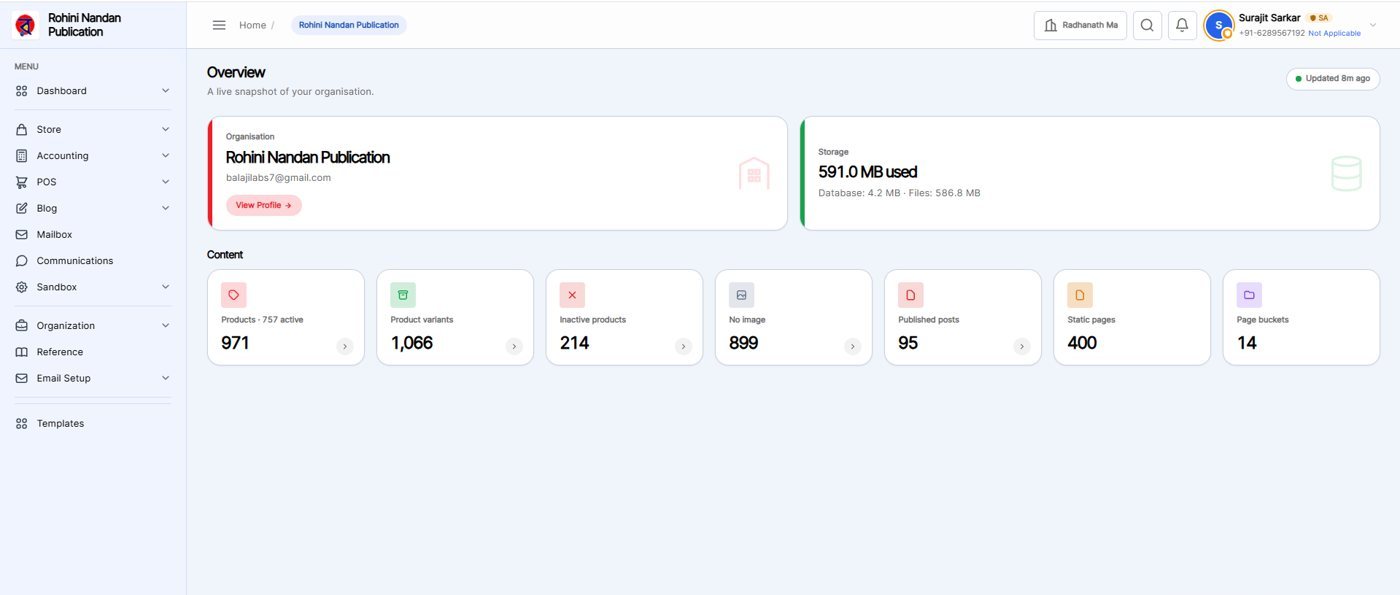Click the Page buckets count 14
This screenshot has height=595, width=1400.
pyautogui.click(x=1247, y=343)
